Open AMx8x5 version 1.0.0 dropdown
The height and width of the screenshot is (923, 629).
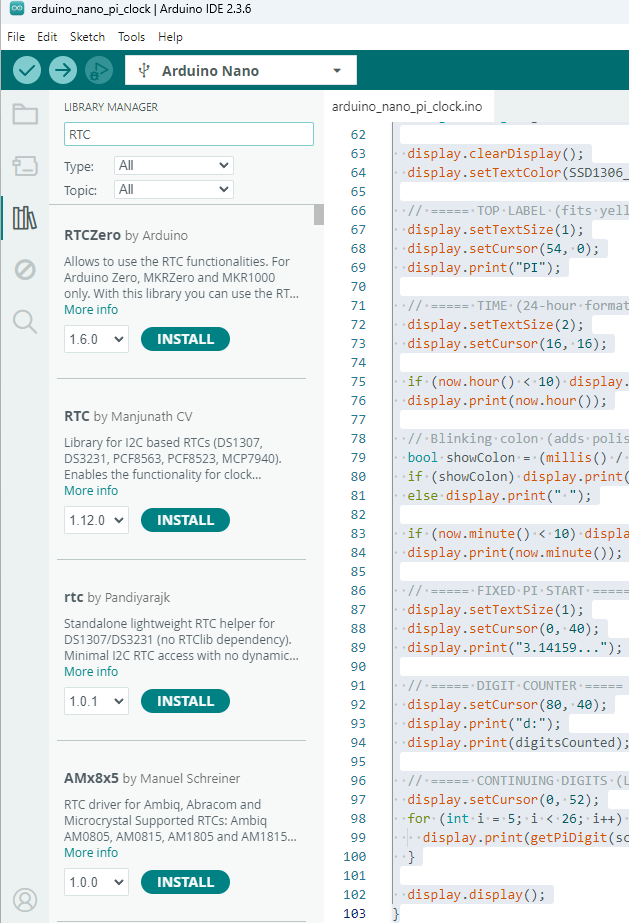96,882
